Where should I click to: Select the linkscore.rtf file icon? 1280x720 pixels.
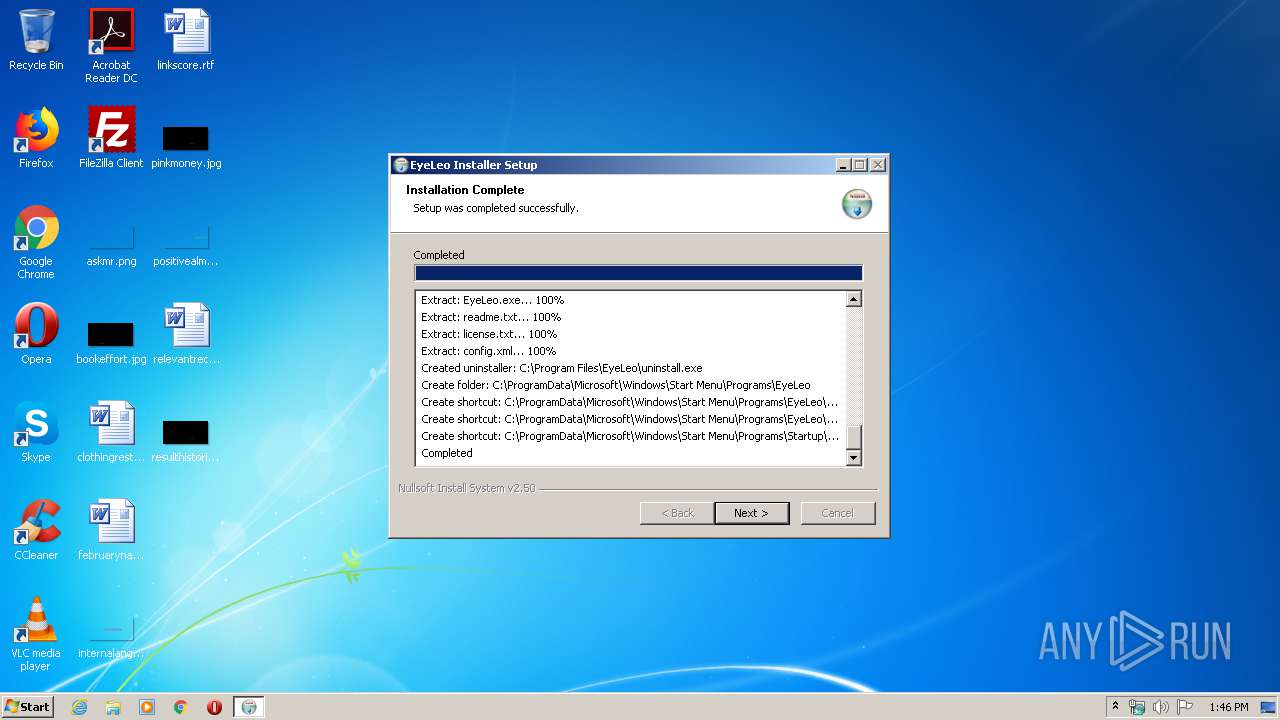coord(186,40)
